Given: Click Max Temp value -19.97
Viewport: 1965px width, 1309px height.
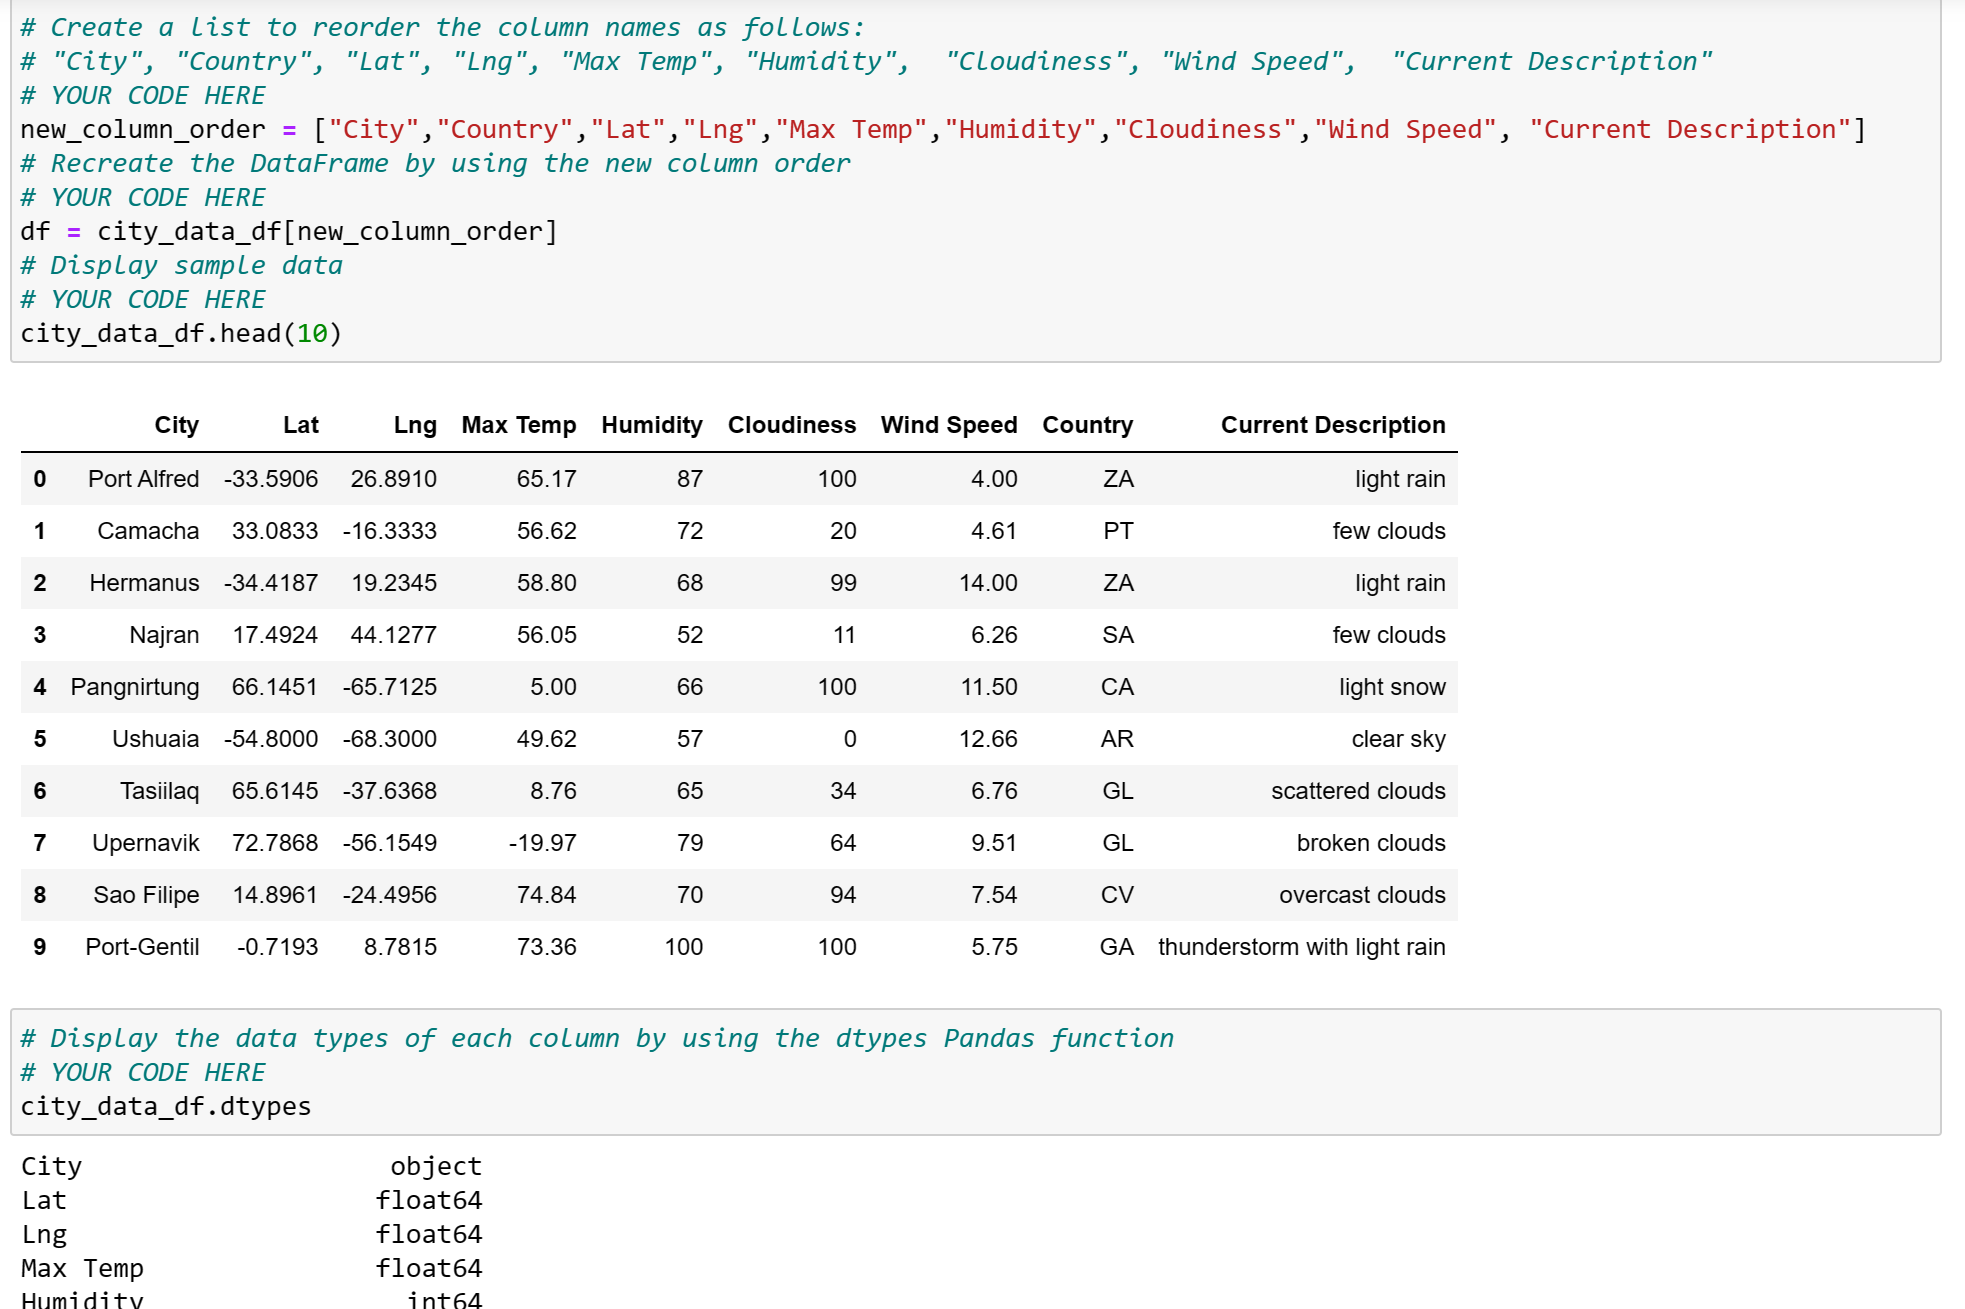Looking at the screenshot, I should click(x=542, y=843).
